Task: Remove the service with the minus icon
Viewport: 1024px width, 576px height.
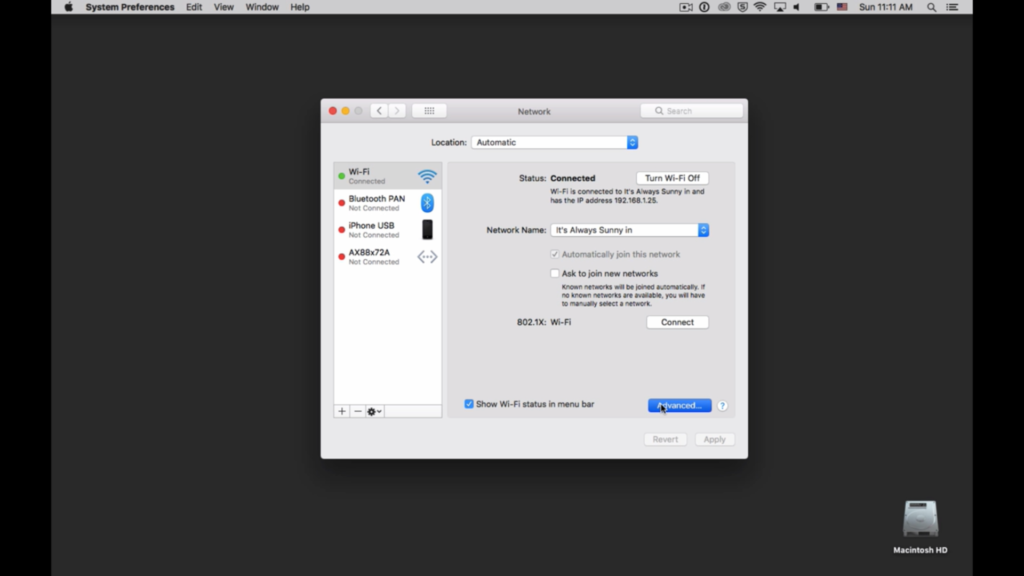Action: coord(357,411)
